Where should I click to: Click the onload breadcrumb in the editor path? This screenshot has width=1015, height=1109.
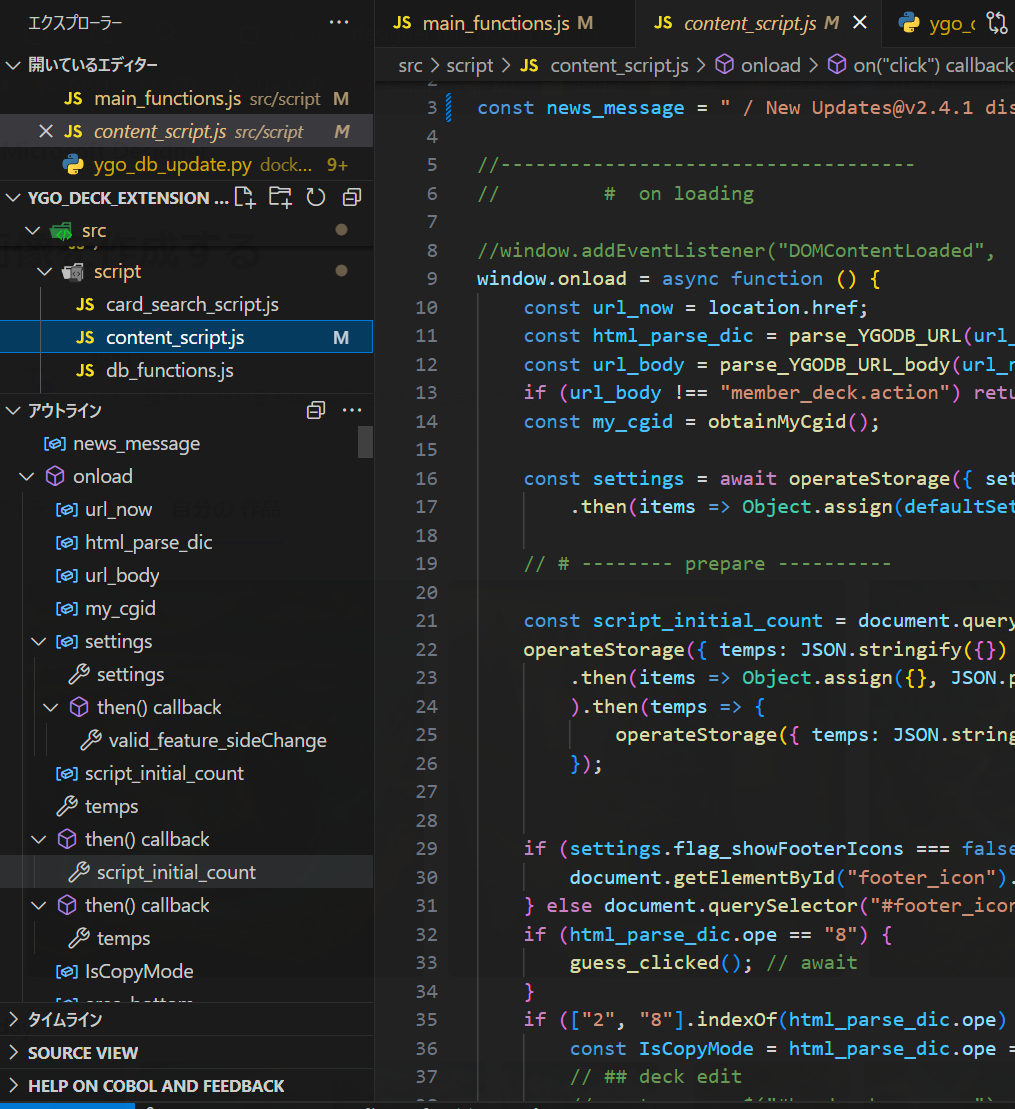[x=770, y=65]
